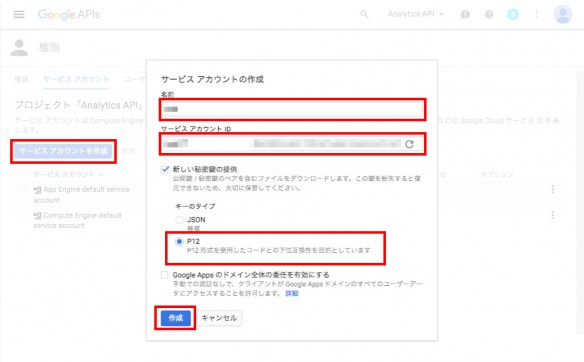Switch to the サービス アカウント tab

[x=76, y=79]
